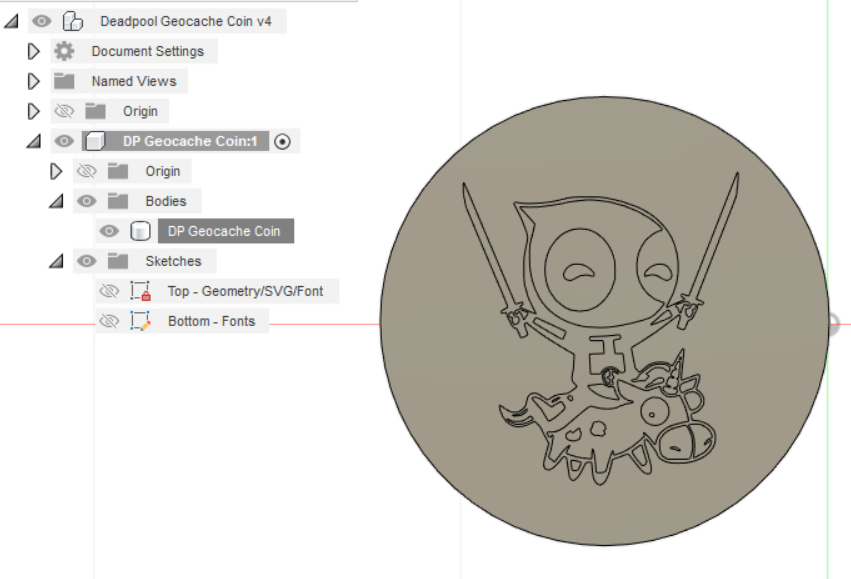851x579 pixels.
Task: Click the Named Views folder icon
Action: 62,81
